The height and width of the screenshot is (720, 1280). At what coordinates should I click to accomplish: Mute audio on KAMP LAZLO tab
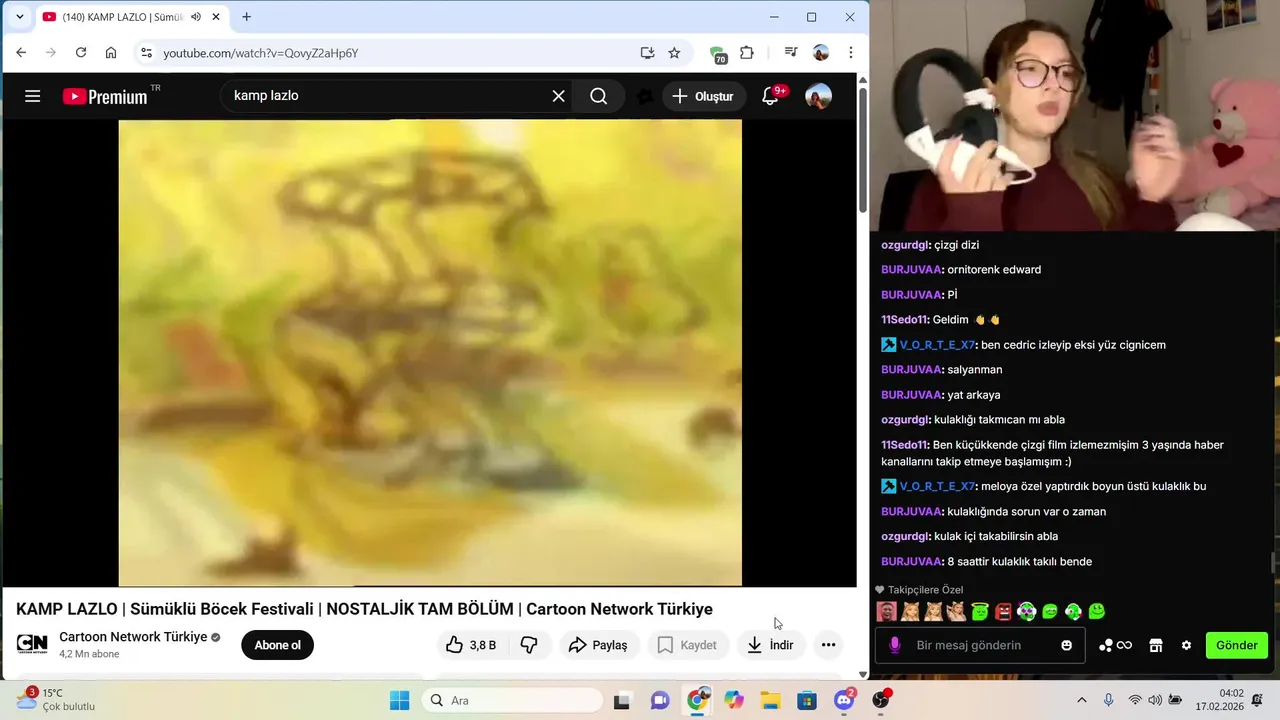click(x=196, y=17)
